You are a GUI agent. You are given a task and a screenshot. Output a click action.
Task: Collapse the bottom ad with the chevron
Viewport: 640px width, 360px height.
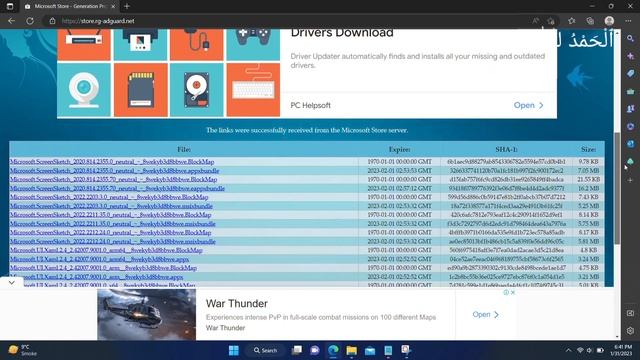11,282
